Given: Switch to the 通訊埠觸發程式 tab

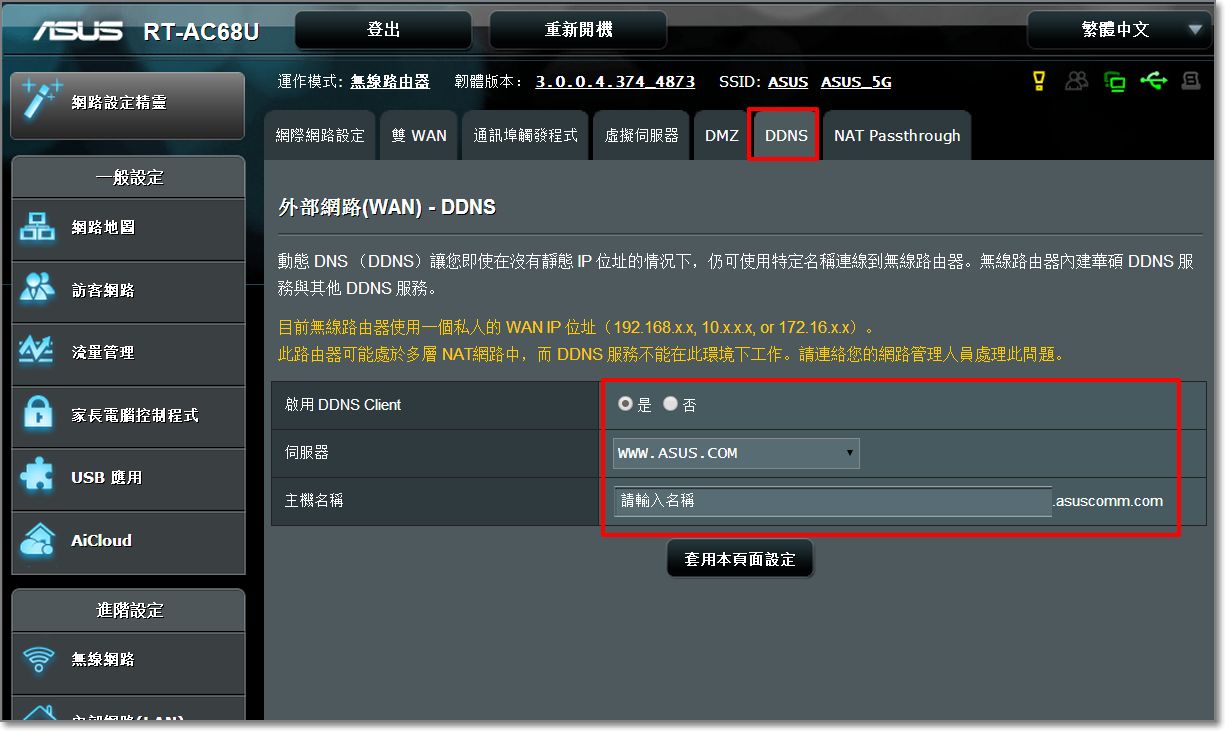Looking at the screenshot, I should (525, 135).
